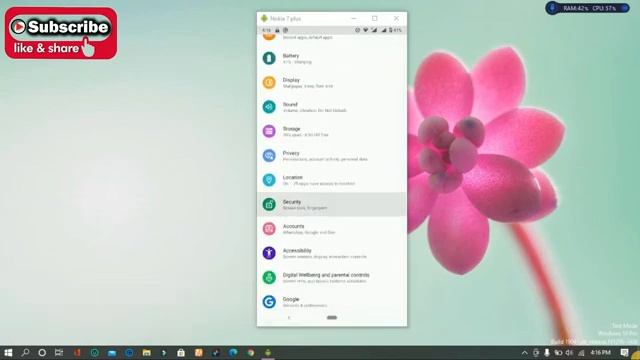Screen dimensions: 640x360
Task: Tap the Security lock icon
Action: 269,204
